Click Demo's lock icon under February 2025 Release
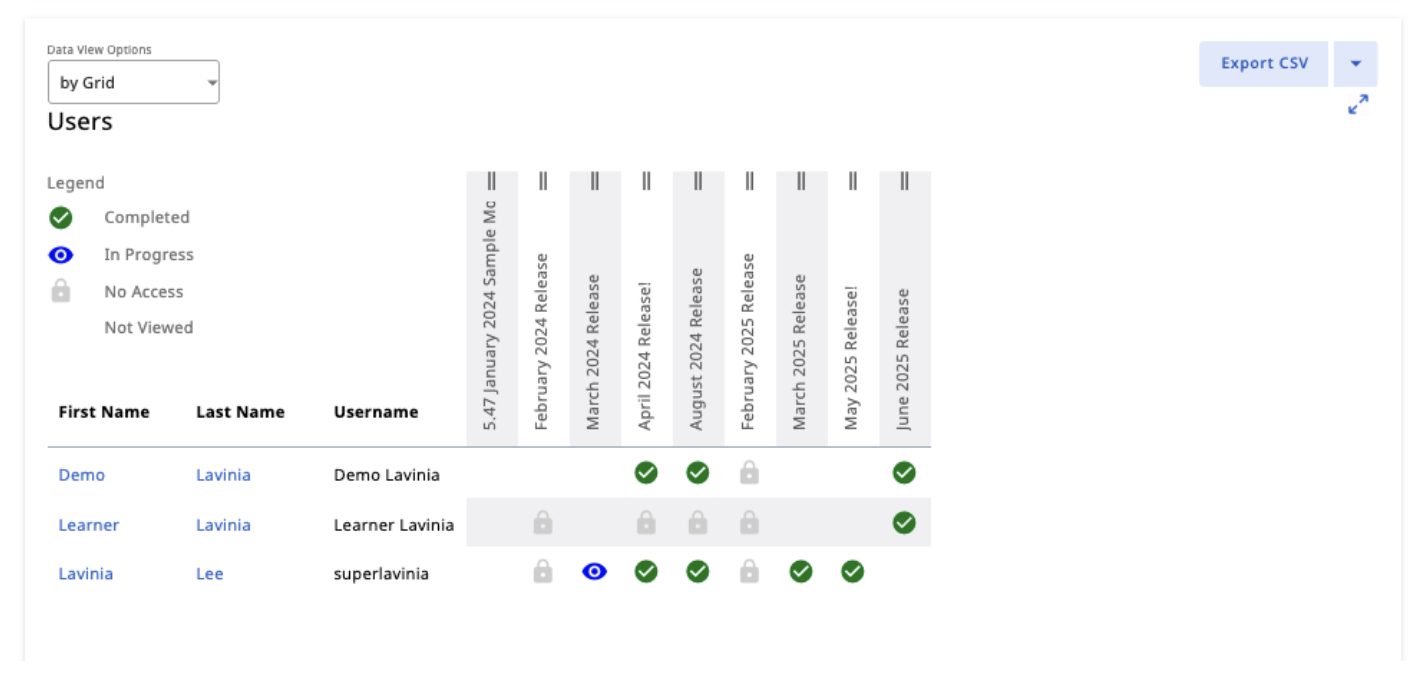The image size is (1424, 686). (749, 473)
